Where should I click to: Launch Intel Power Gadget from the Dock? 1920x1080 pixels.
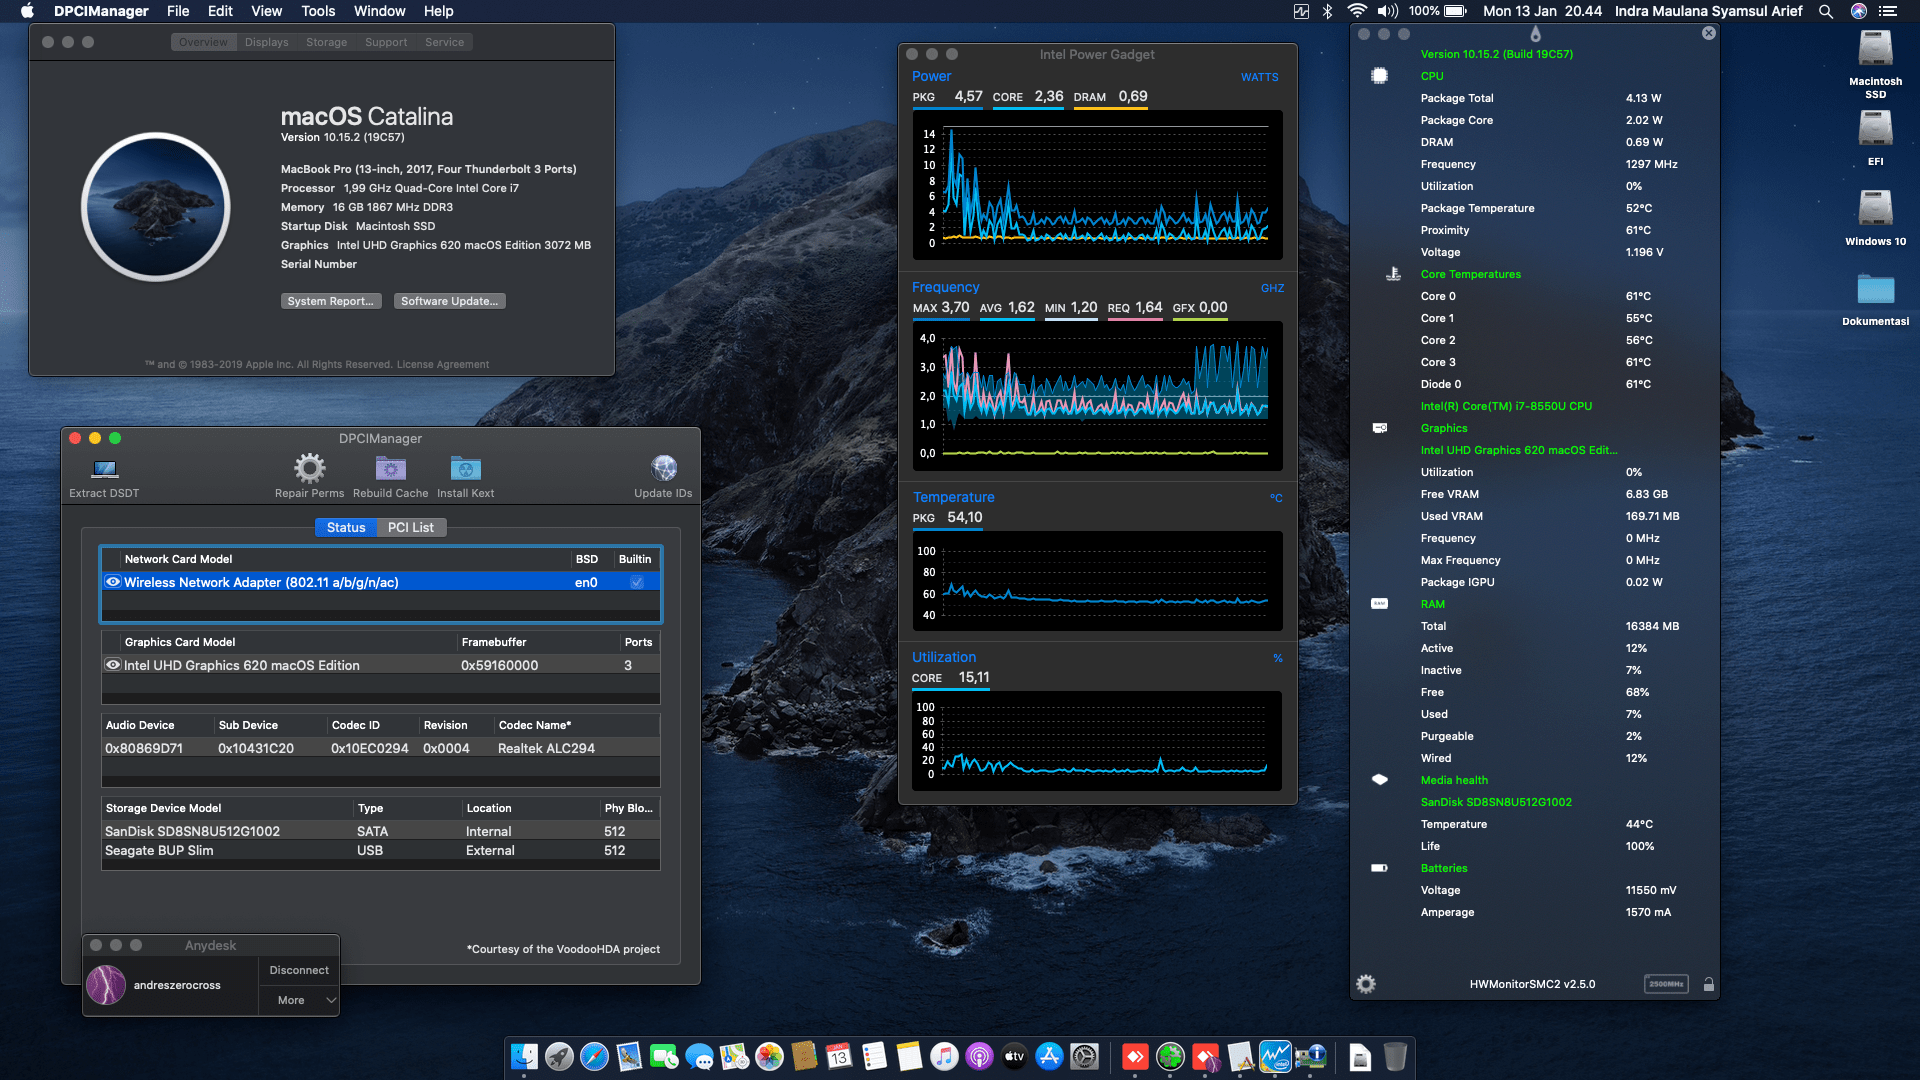click(1275, 1056)
